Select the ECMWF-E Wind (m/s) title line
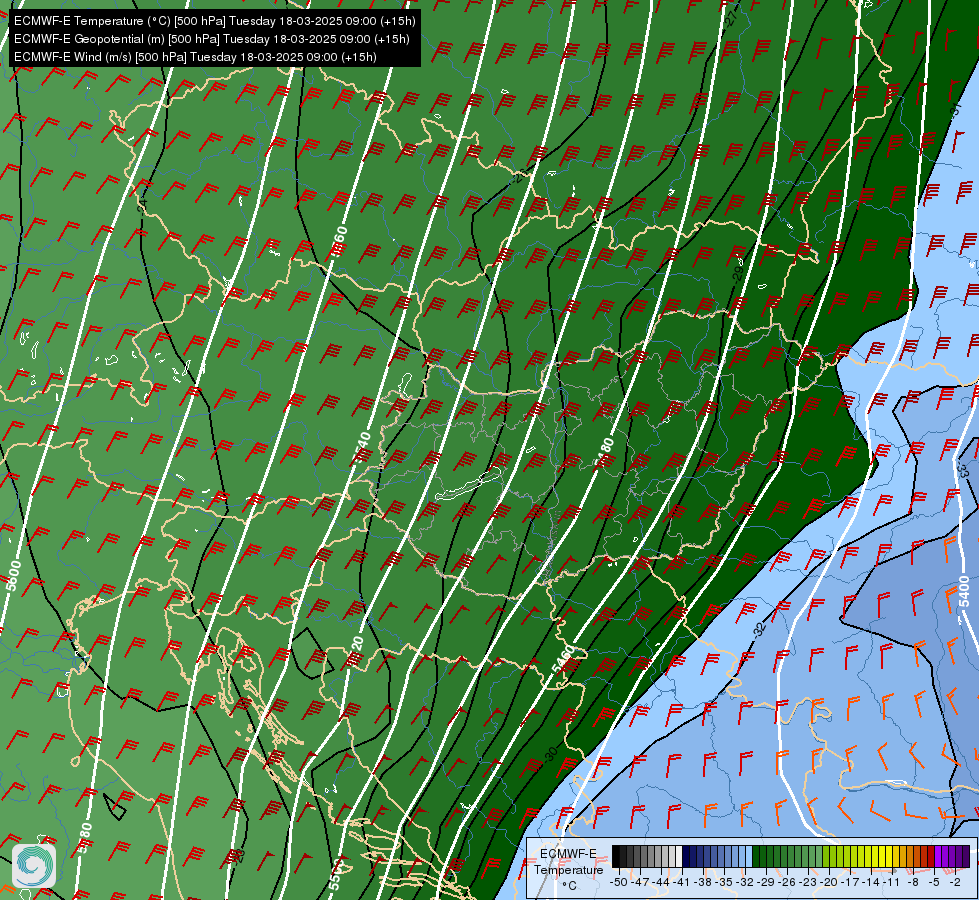Screen dimensions: 979x900 pyautogui.click(x=195, y=57)
